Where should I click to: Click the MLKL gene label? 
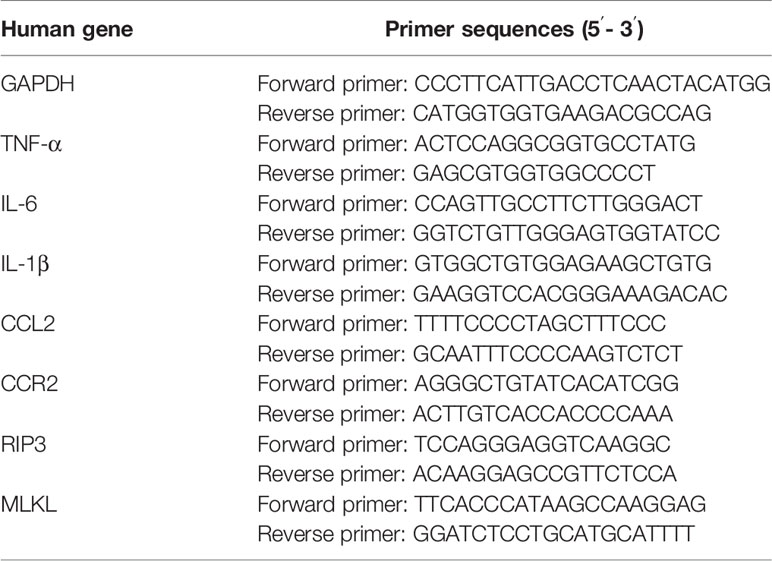coord(29,504)
